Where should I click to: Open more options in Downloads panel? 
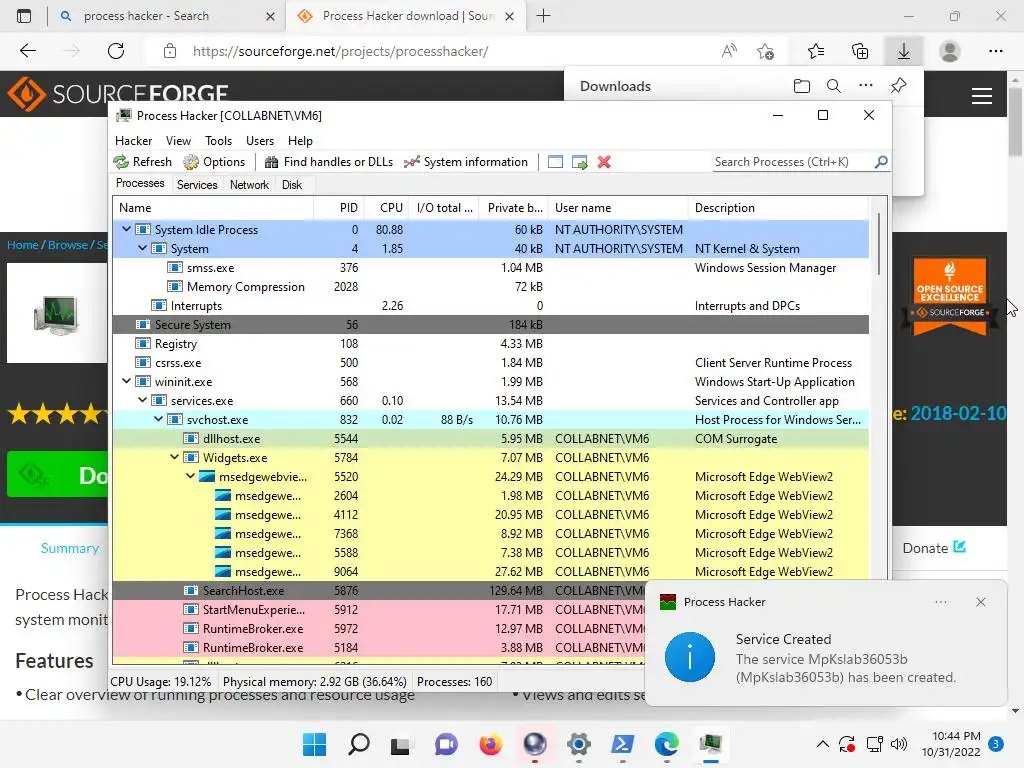(866, 85)
